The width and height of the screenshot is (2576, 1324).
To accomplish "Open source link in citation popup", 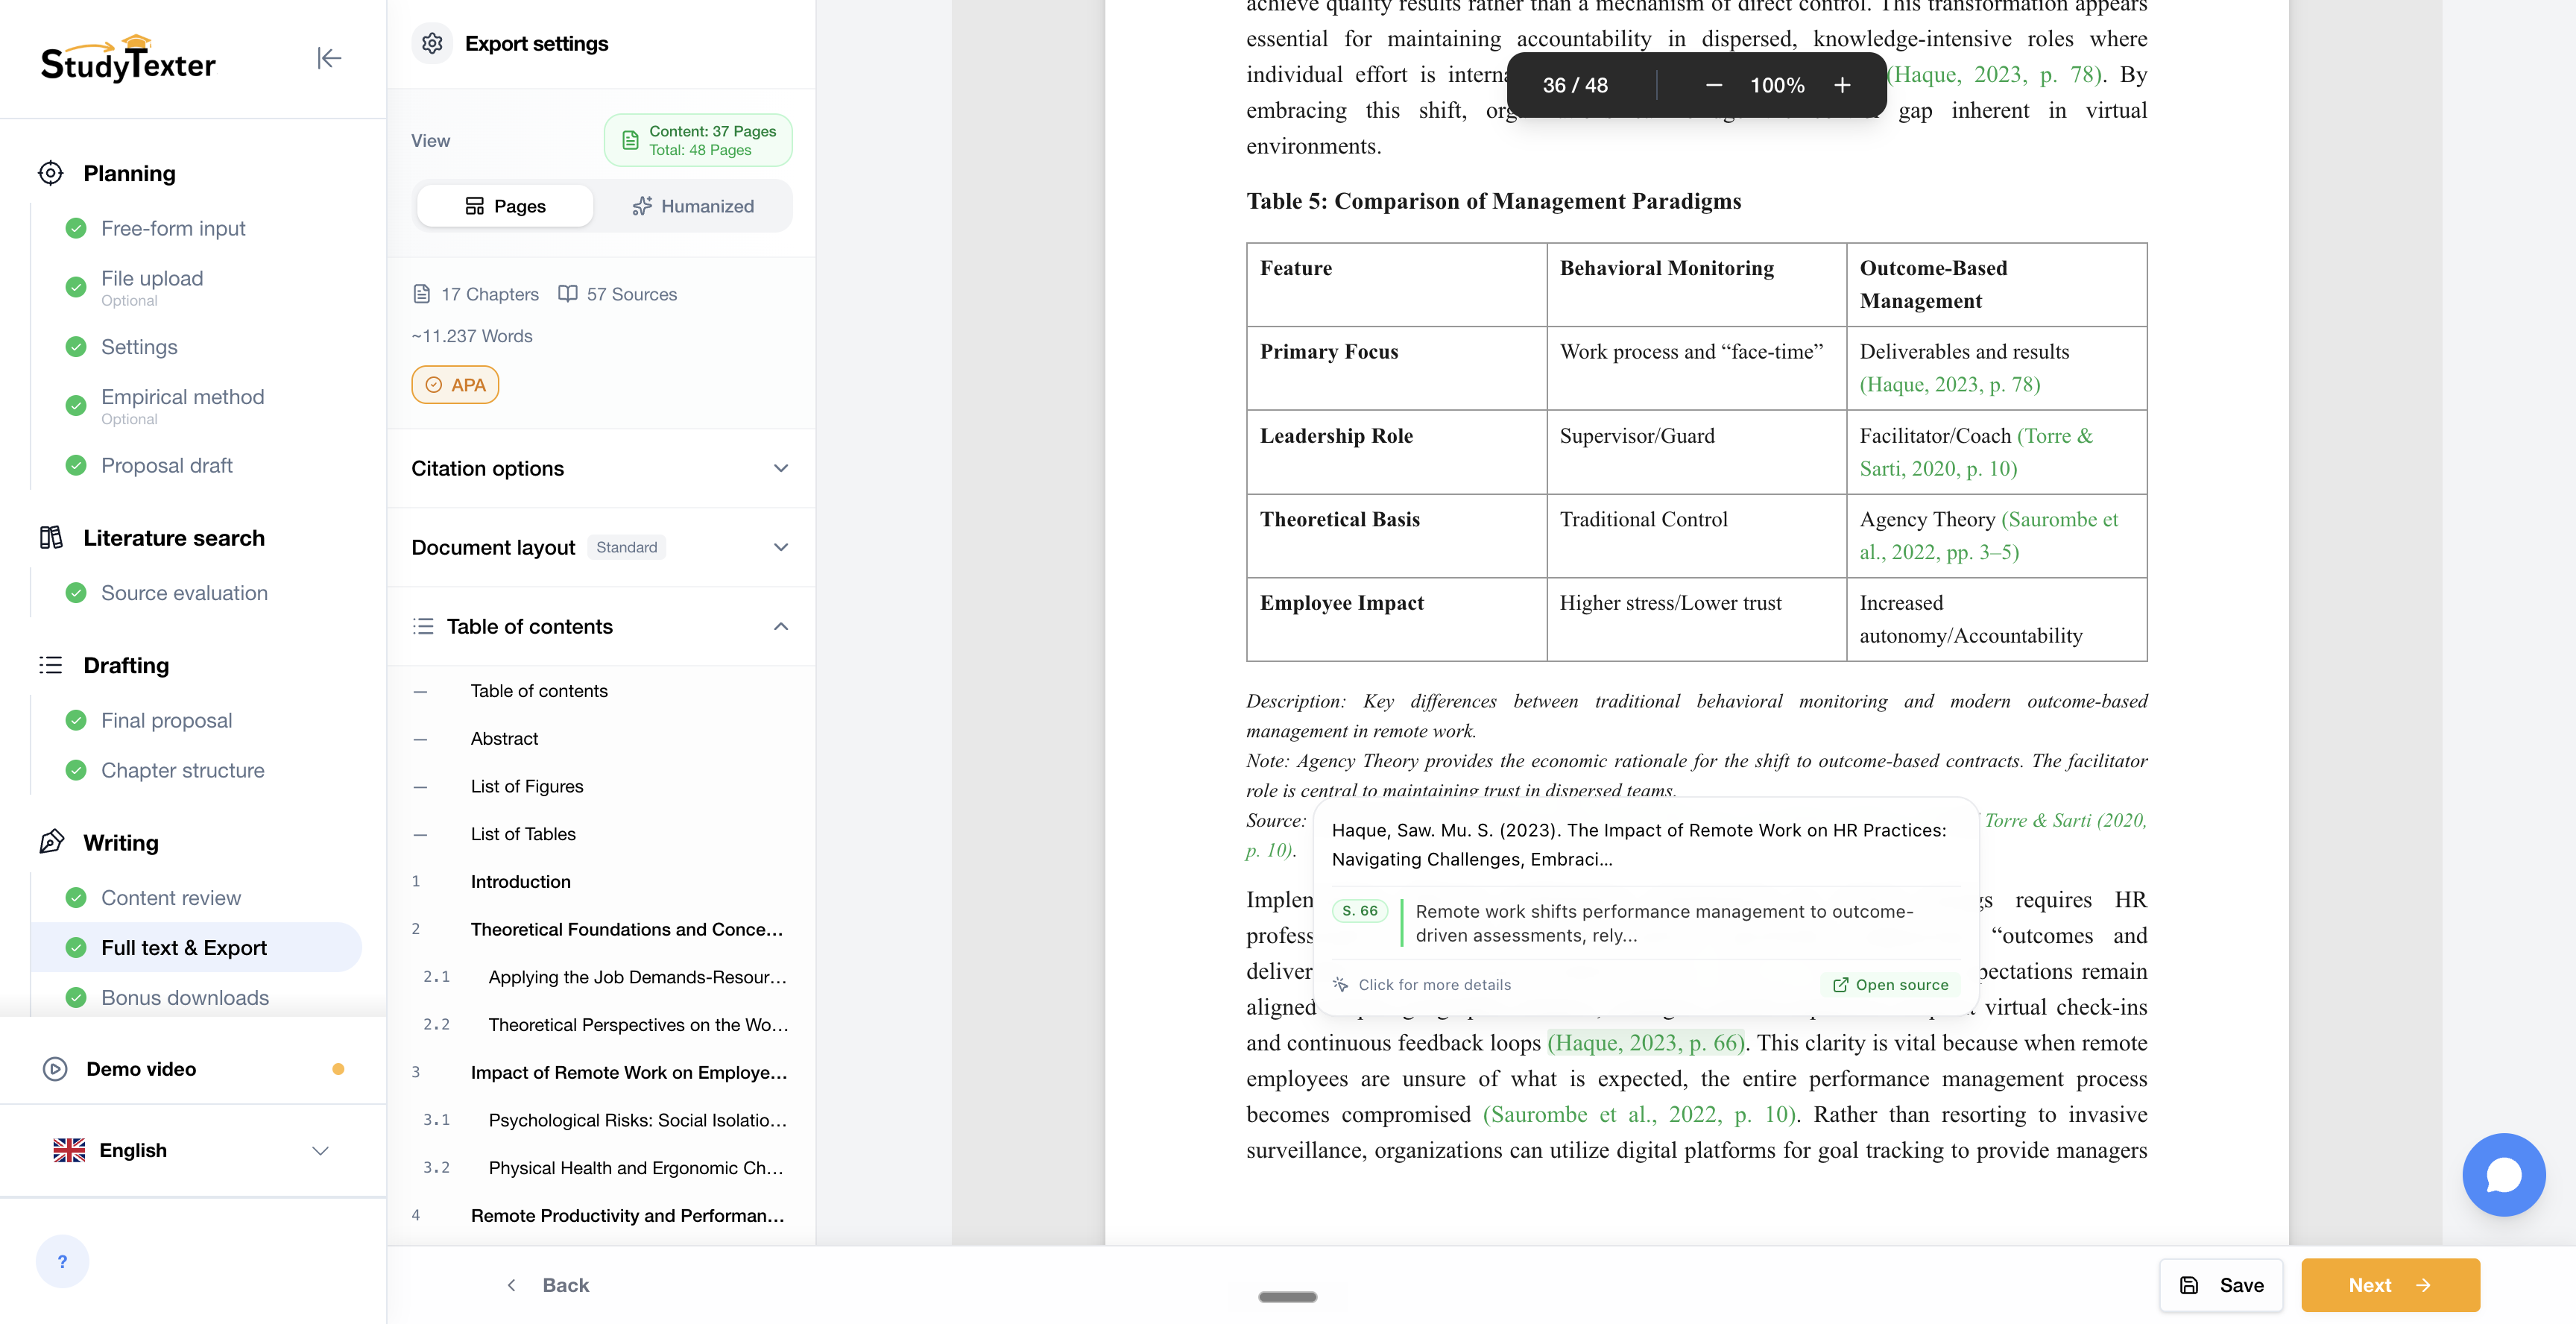I will click(1891, 985).
